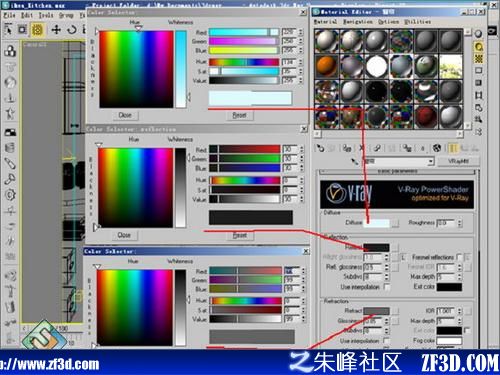This screenshot has height=375, width=500.
Task: Click the Fog color white swatch
Action: click(x=449, y=341)
